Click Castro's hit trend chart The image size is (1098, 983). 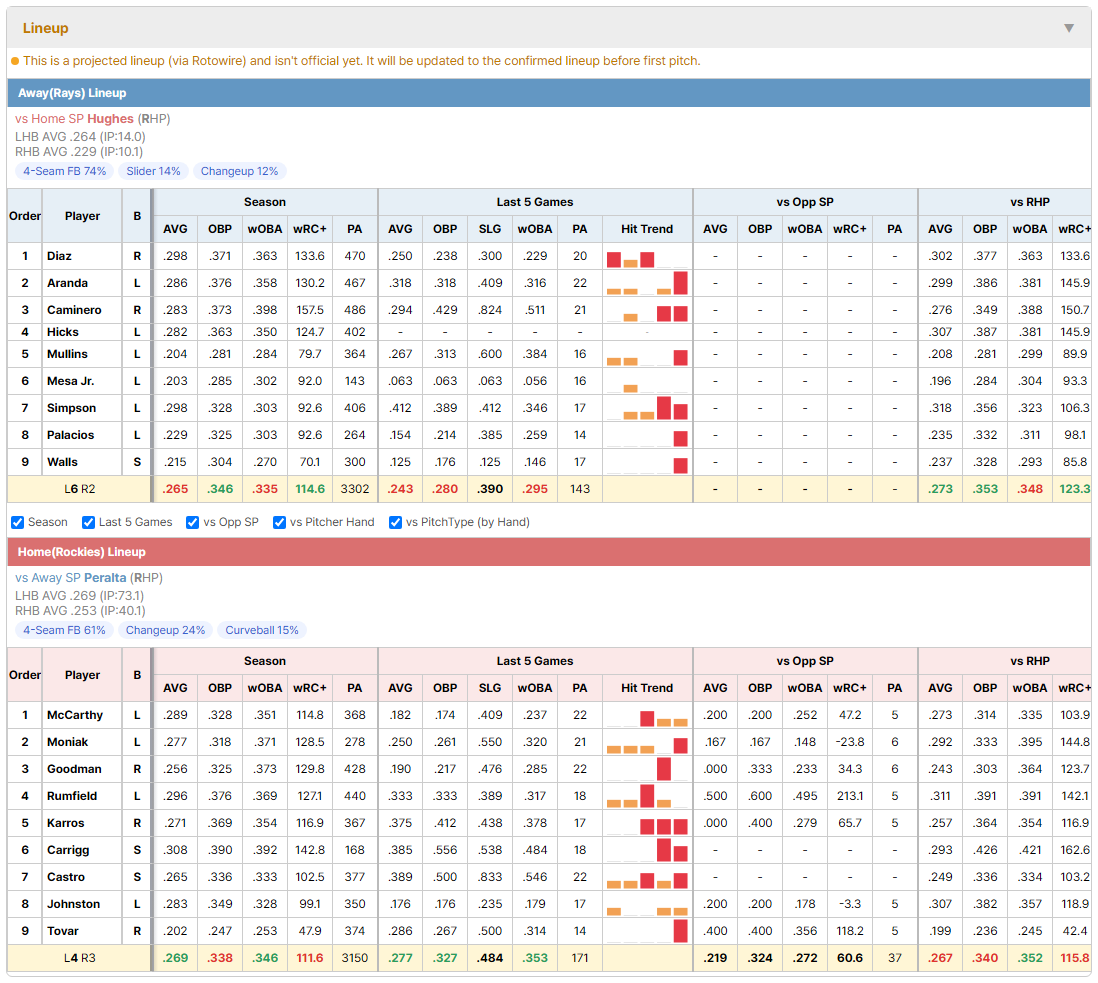pos(647,878)
